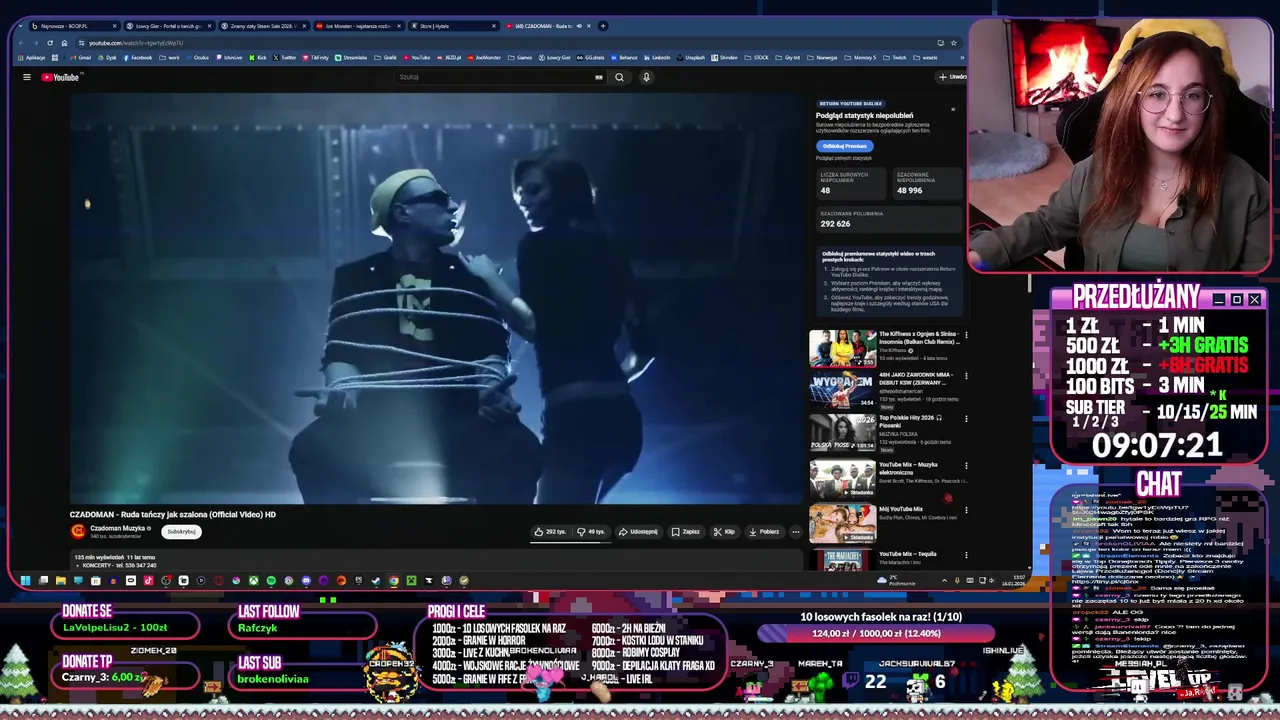Open The Kiffness Insomnia video thumbnail

[x=842, y=348]
